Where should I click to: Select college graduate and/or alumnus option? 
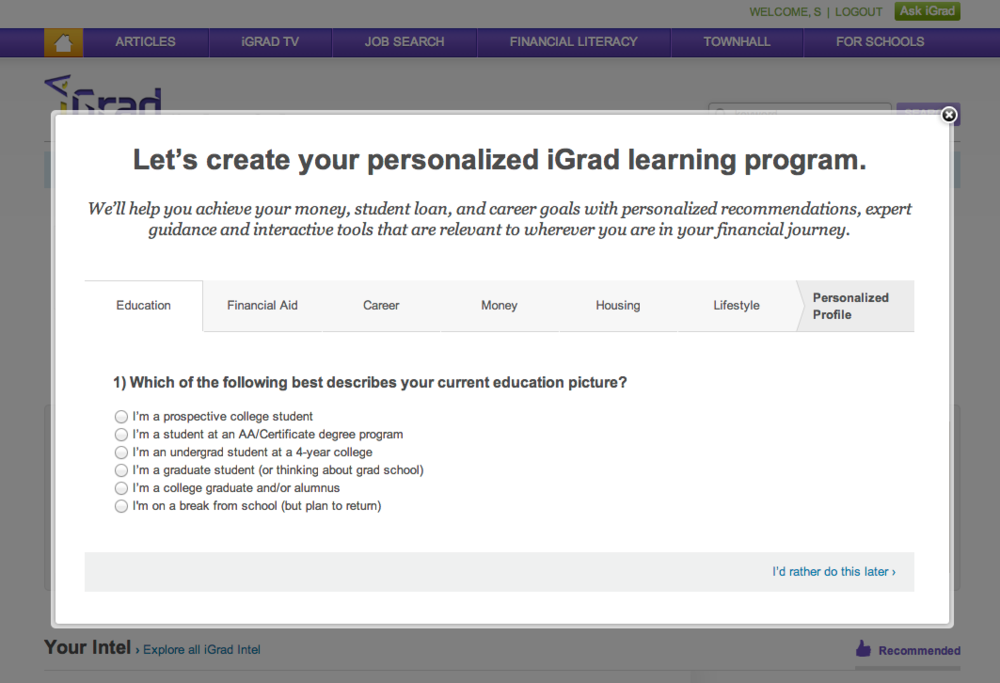tap(121, 488)
